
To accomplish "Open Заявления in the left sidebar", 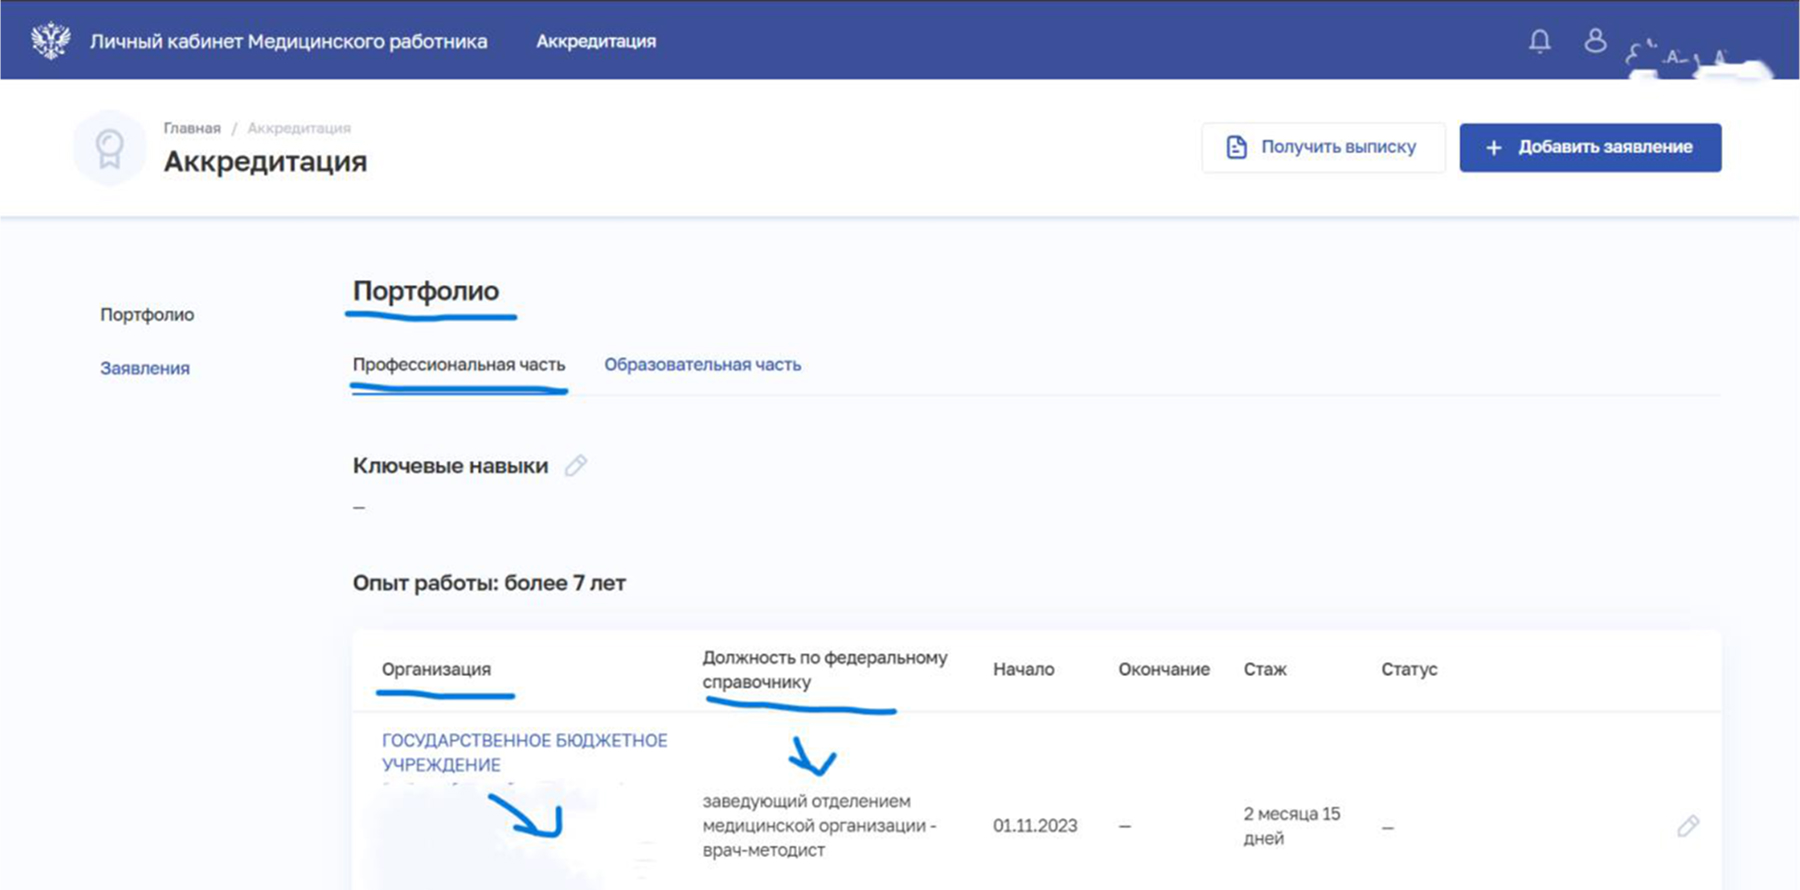I will click(x=145, y=368).
